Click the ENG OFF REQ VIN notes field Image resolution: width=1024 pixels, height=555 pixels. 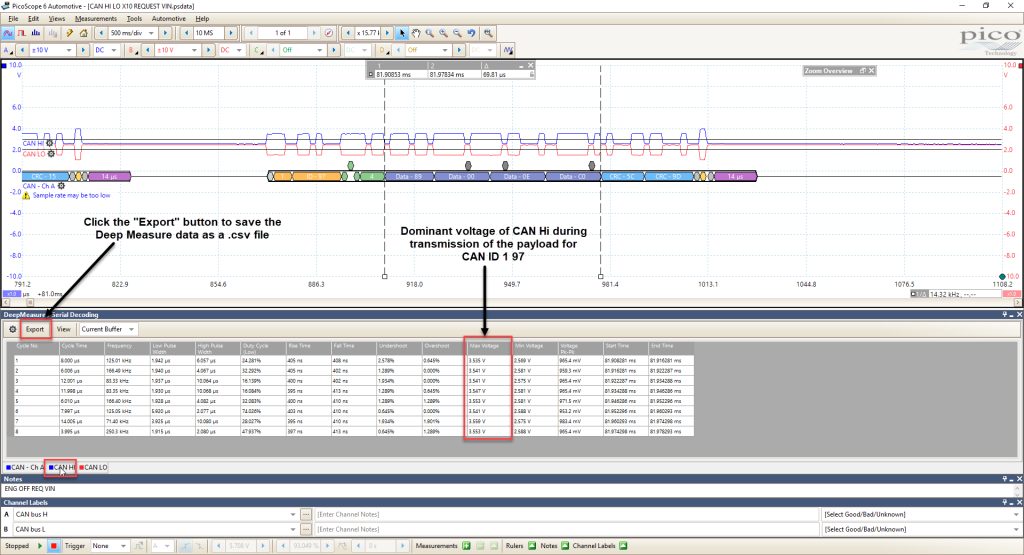(x=509, y=488)
